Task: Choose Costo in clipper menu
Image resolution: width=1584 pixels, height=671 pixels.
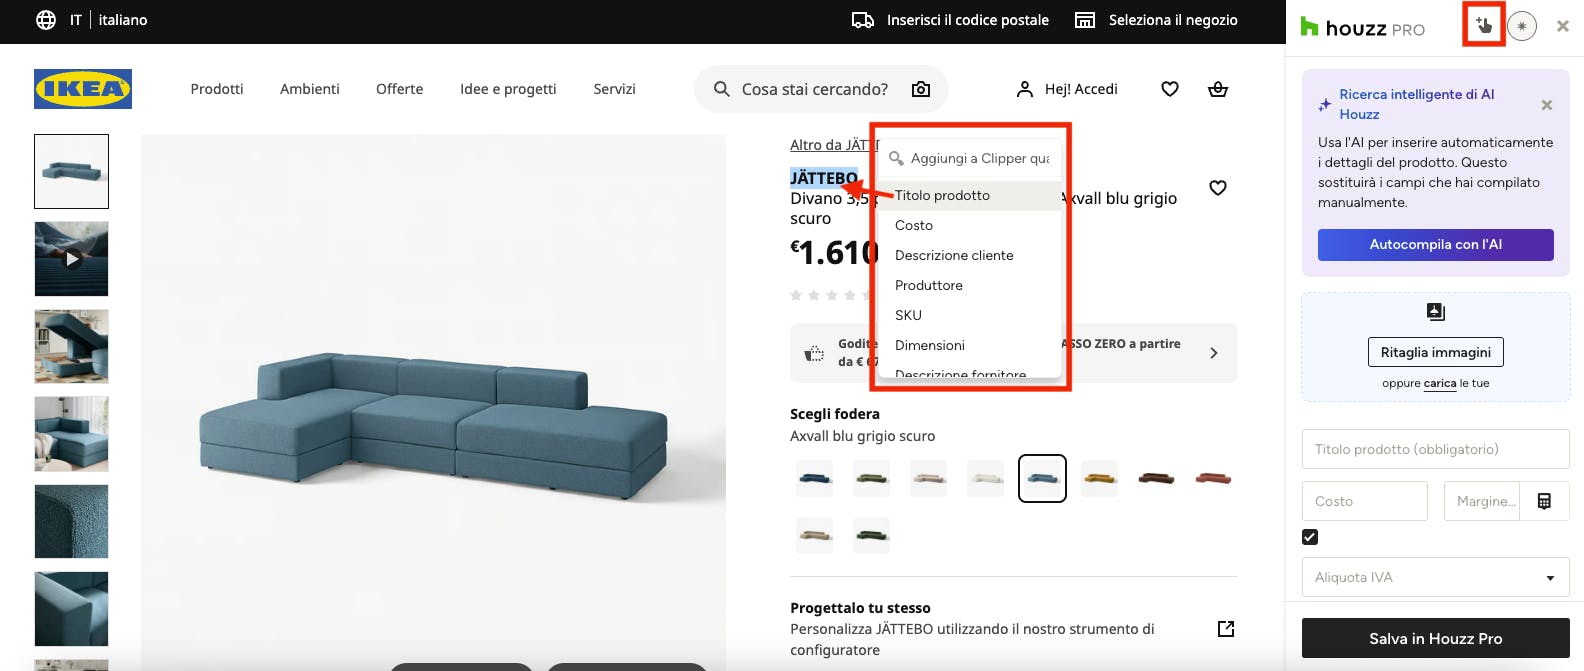Action: tap(970, 225)
